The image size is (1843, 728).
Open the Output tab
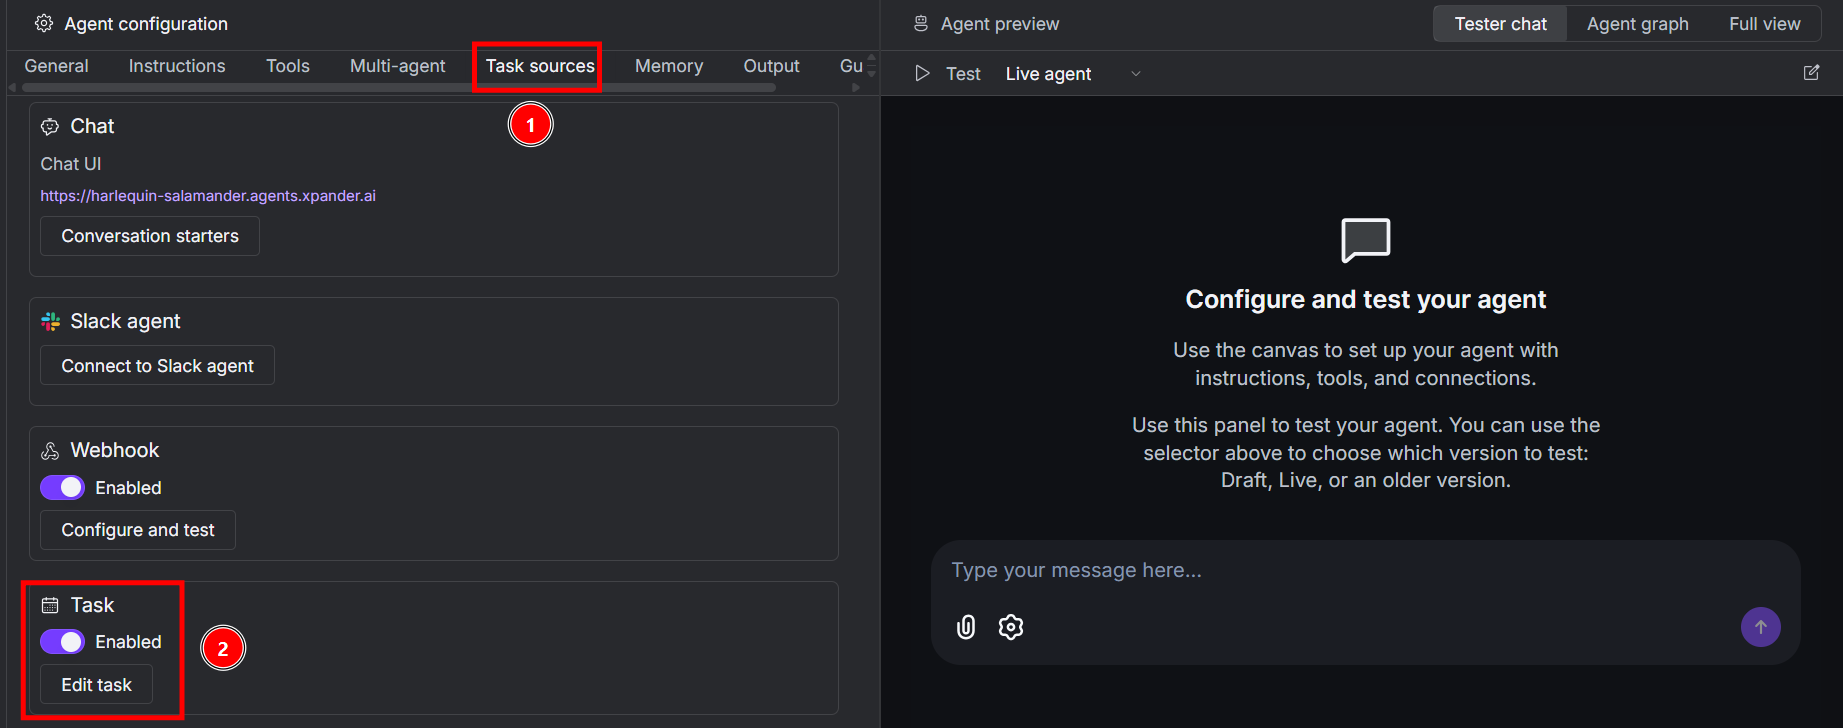pos(771,66)
